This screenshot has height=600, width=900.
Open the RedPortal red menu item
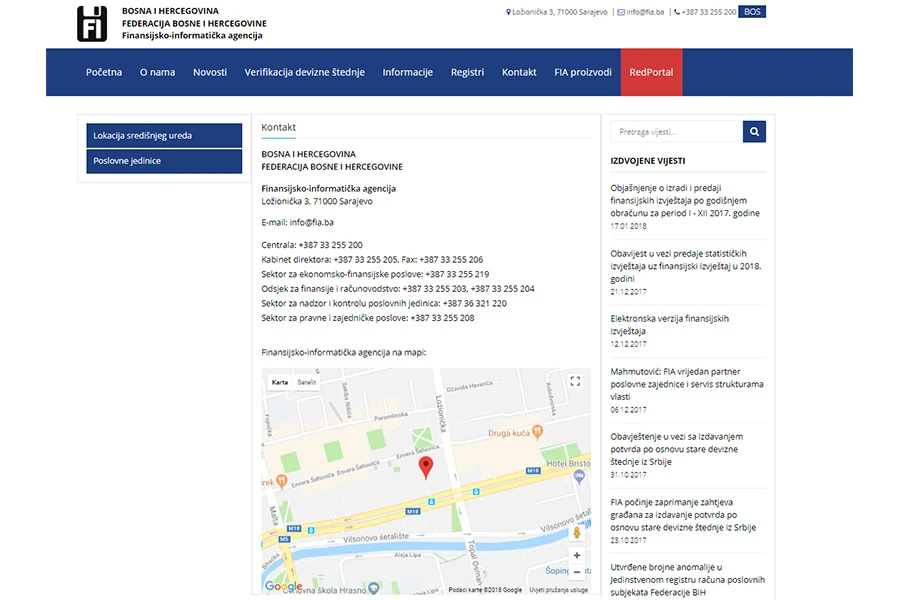651,72
